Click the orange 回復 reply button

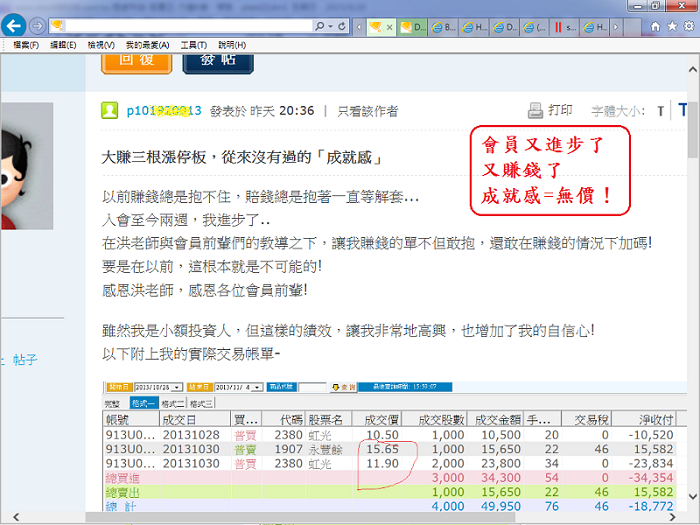coord(137,63)
